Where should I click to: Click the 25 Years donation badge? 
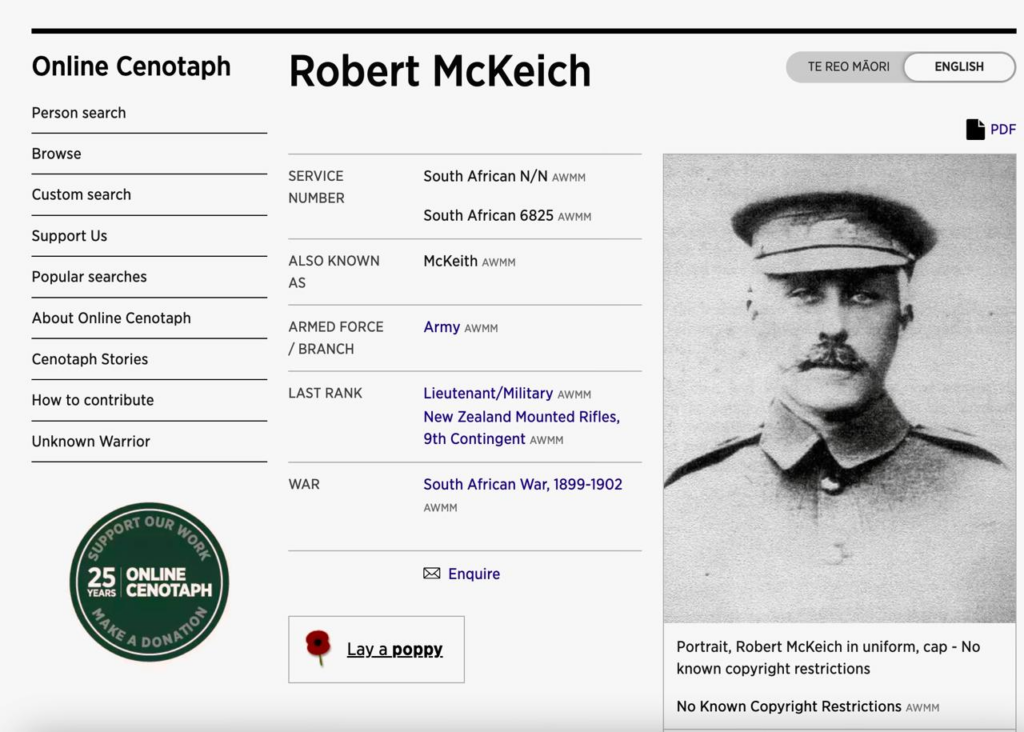149,581
